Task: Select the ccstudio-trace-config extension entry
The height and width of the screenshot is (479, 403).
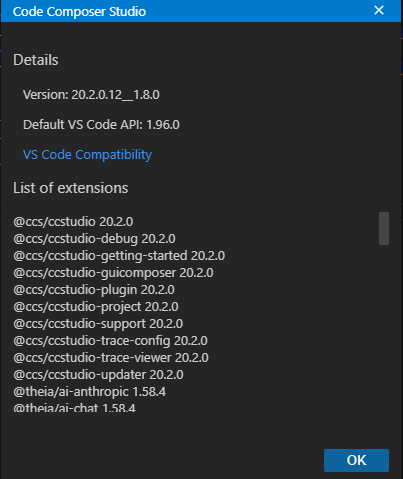Action: 110,341
